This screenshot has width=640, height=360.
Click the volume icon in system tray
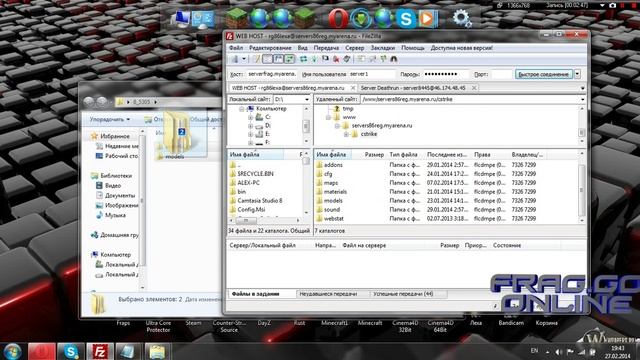[559, 351]
